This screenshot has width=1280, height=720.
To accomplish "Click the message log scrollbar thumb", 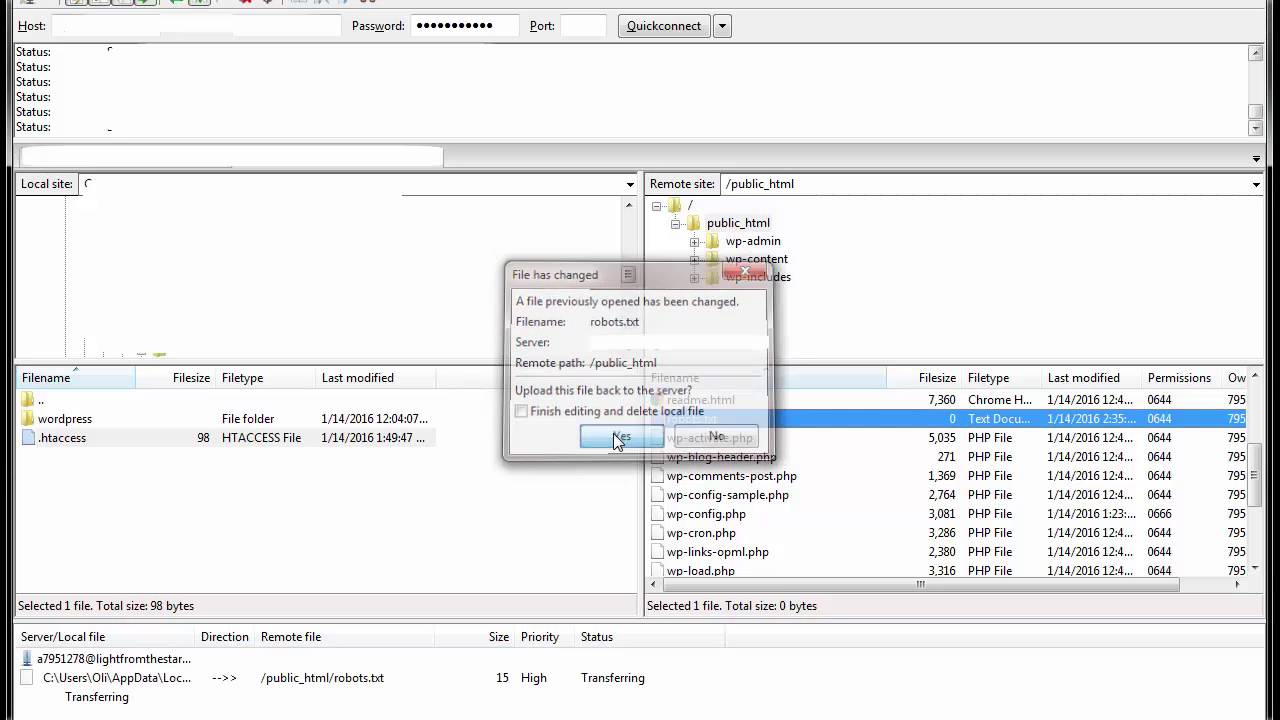I will [x=1256, y=112].
